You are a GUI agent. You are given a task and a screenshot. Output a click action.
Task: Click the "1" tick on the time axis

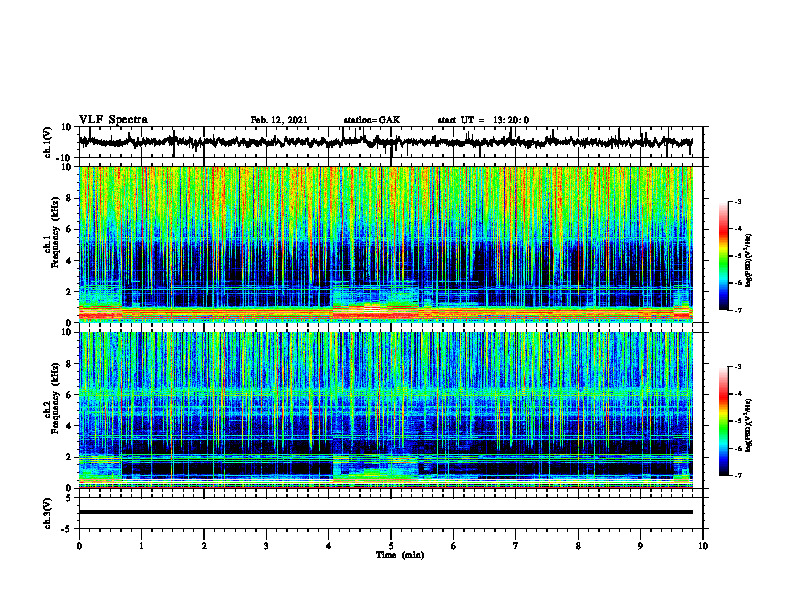pyautogui.click(x=141, y=546)
